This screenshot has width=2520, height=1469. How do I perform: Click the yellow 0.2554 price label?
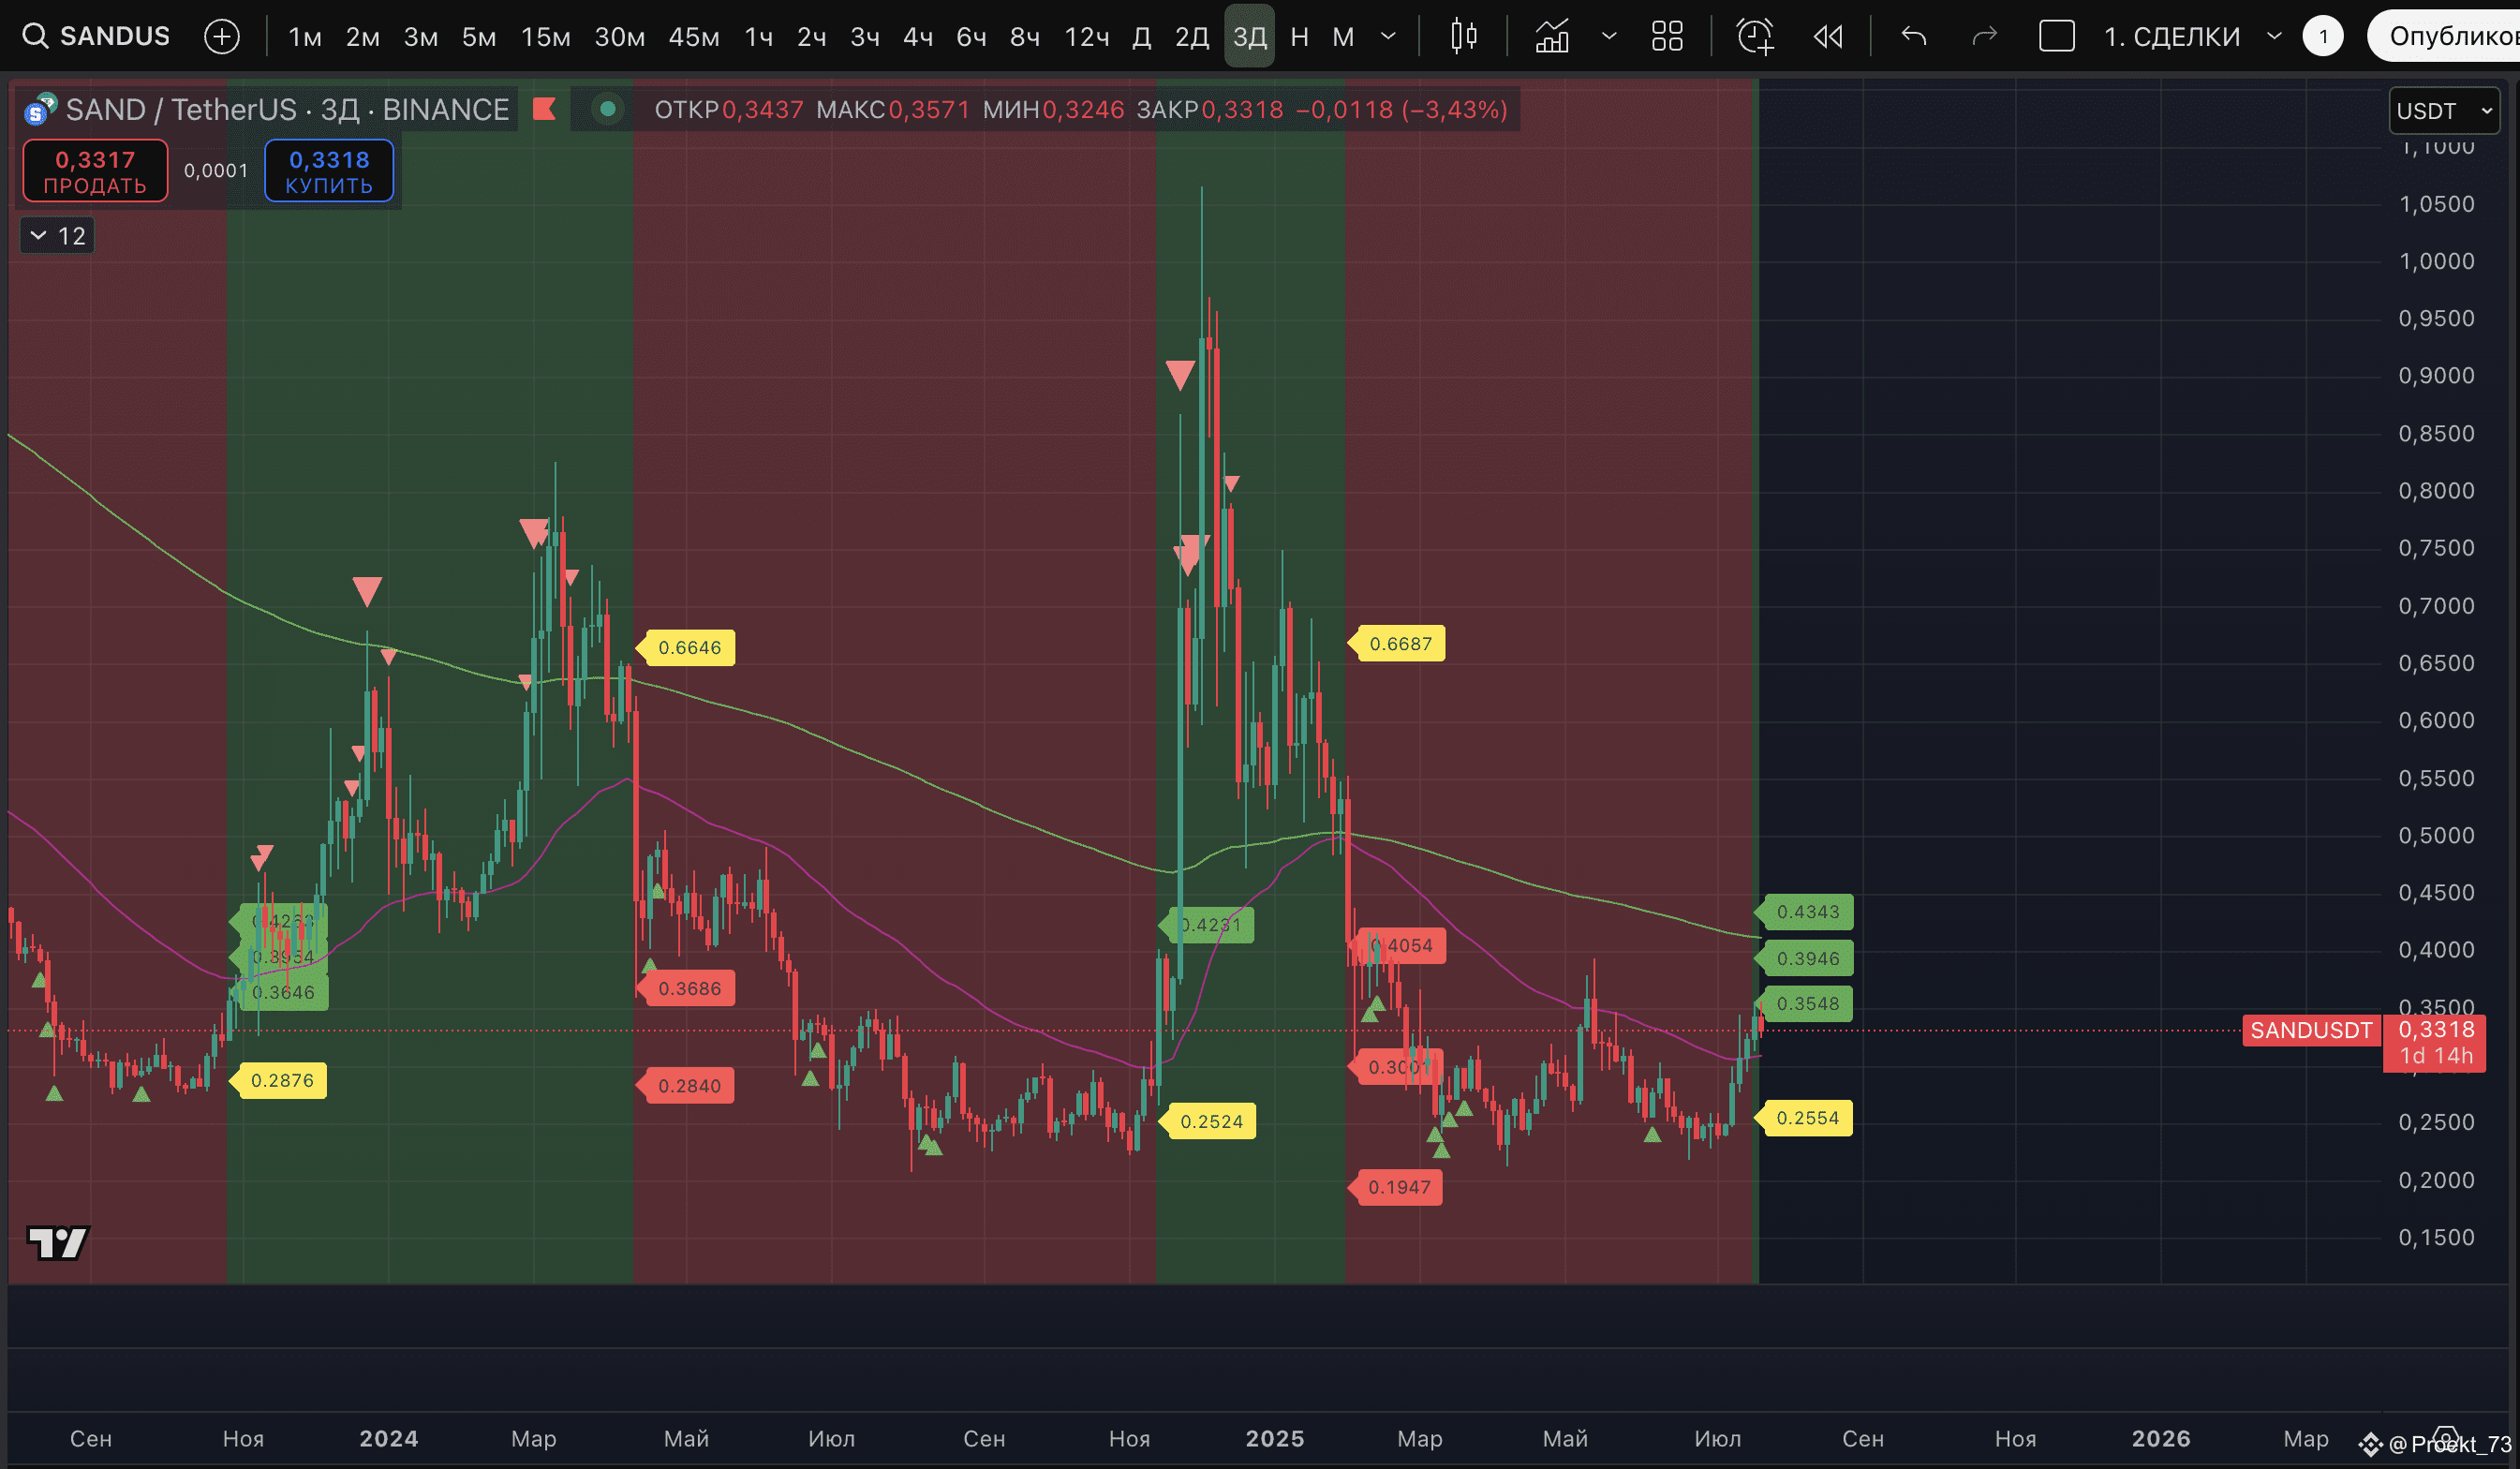click(x=1806, y=1118)
